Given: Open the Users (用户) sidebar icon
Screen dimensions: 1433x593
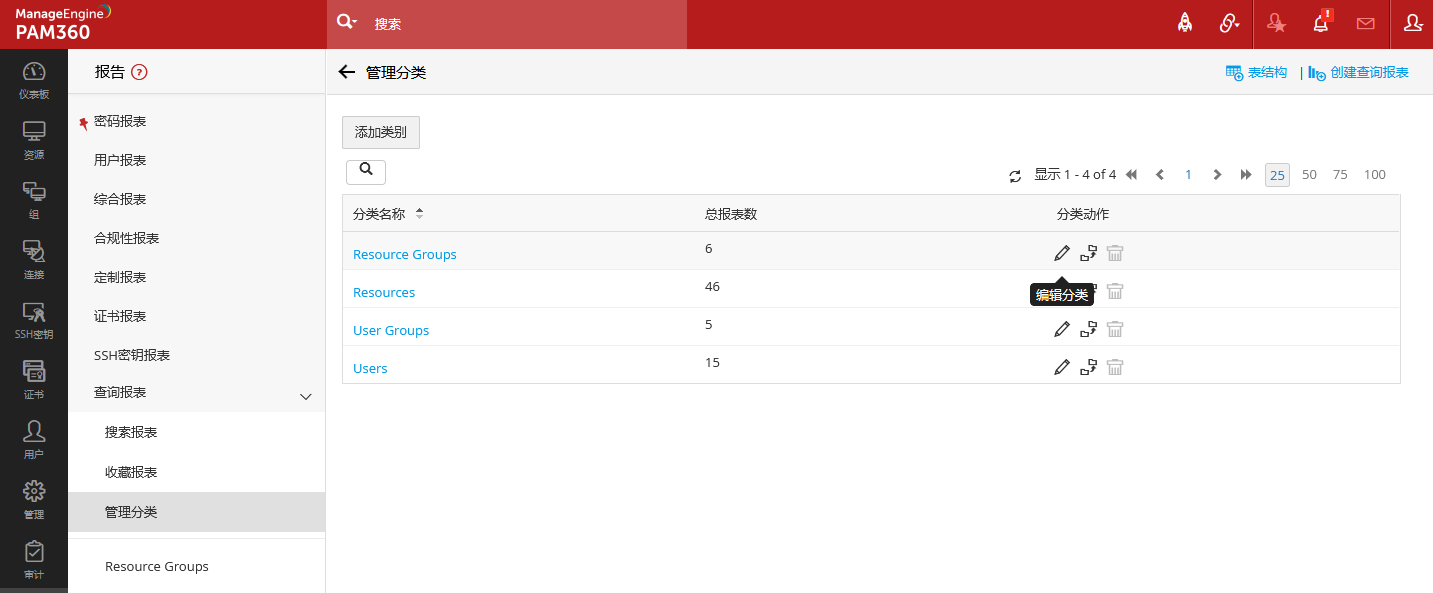Looking at the screenshot, I should pyautogui.click(x=34, y=440).
